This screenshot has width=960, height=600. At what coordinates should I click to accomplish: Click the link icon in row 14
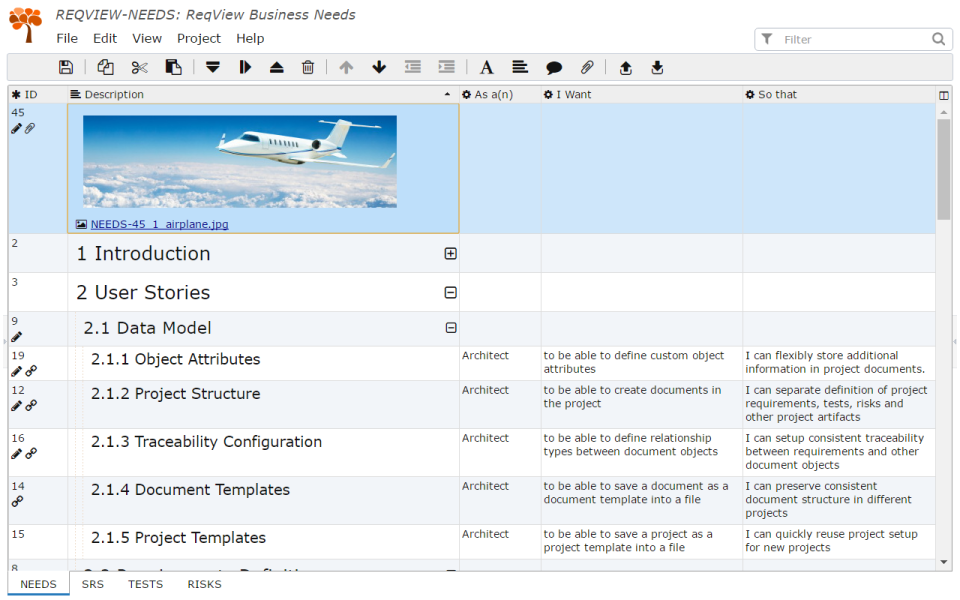[17, 501]
